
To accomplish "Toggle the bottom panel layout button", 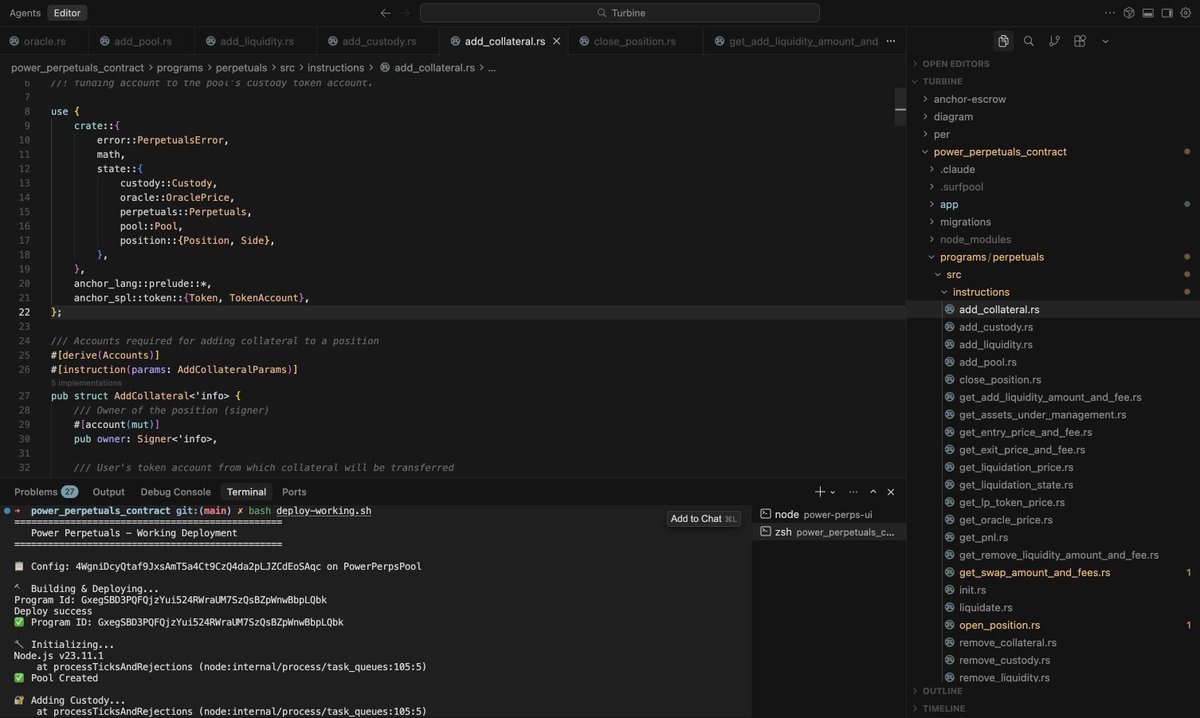I will pos(1148,13).
